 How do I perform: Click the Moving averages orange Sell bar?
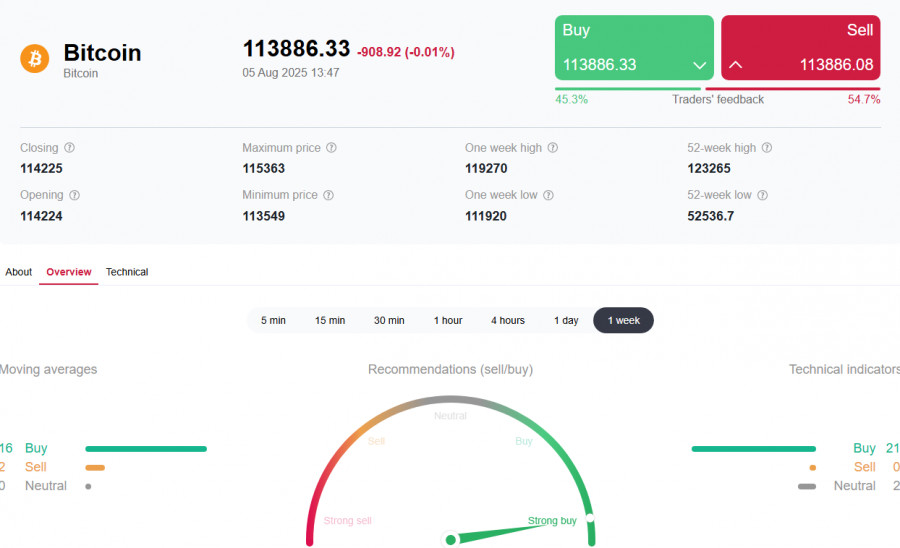point(95,468)
